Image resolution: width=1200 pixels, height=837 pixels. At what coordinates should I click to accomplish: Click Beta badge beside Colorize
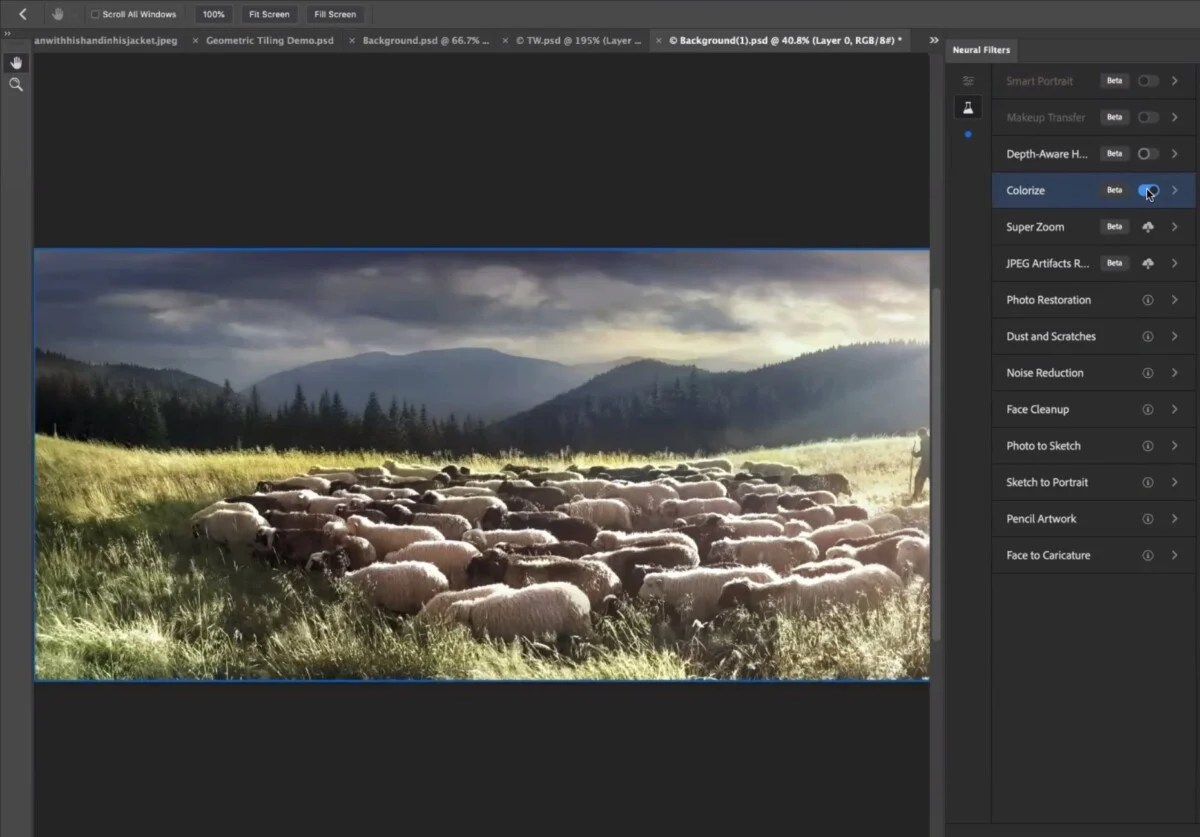(1114, 190)
